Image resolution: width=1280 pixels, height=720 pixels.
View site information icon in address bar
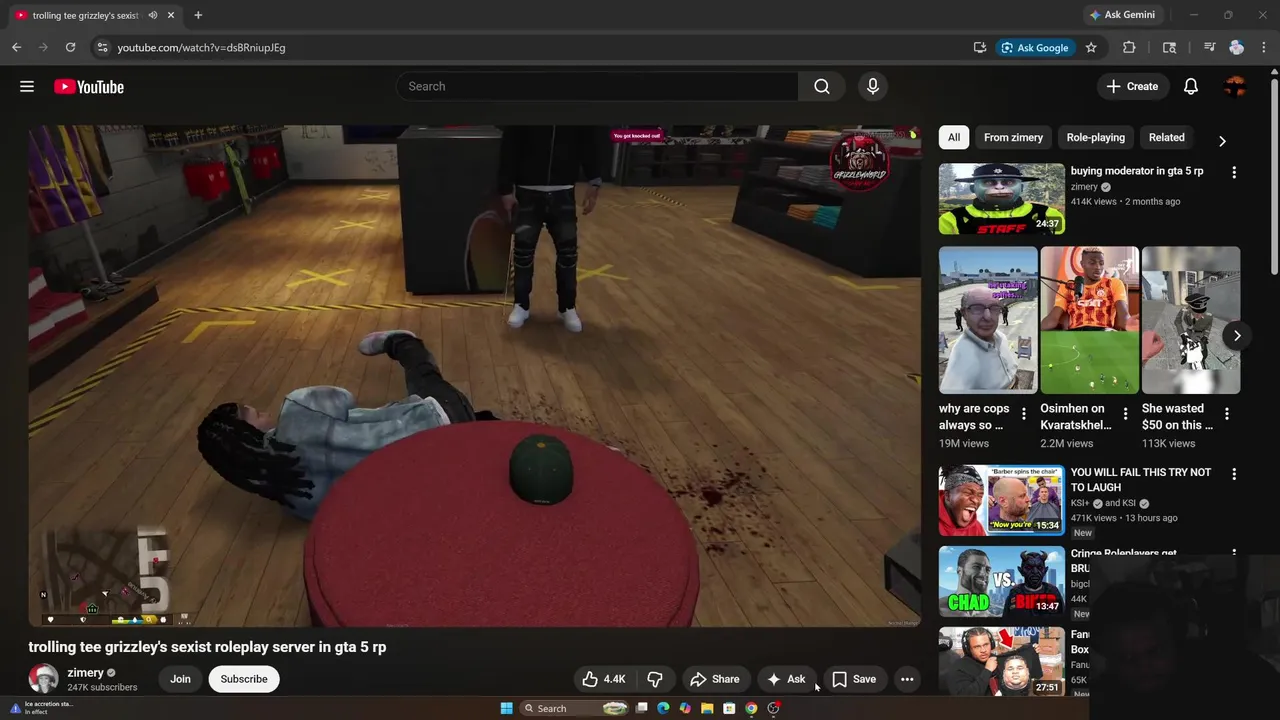point(101,47)
